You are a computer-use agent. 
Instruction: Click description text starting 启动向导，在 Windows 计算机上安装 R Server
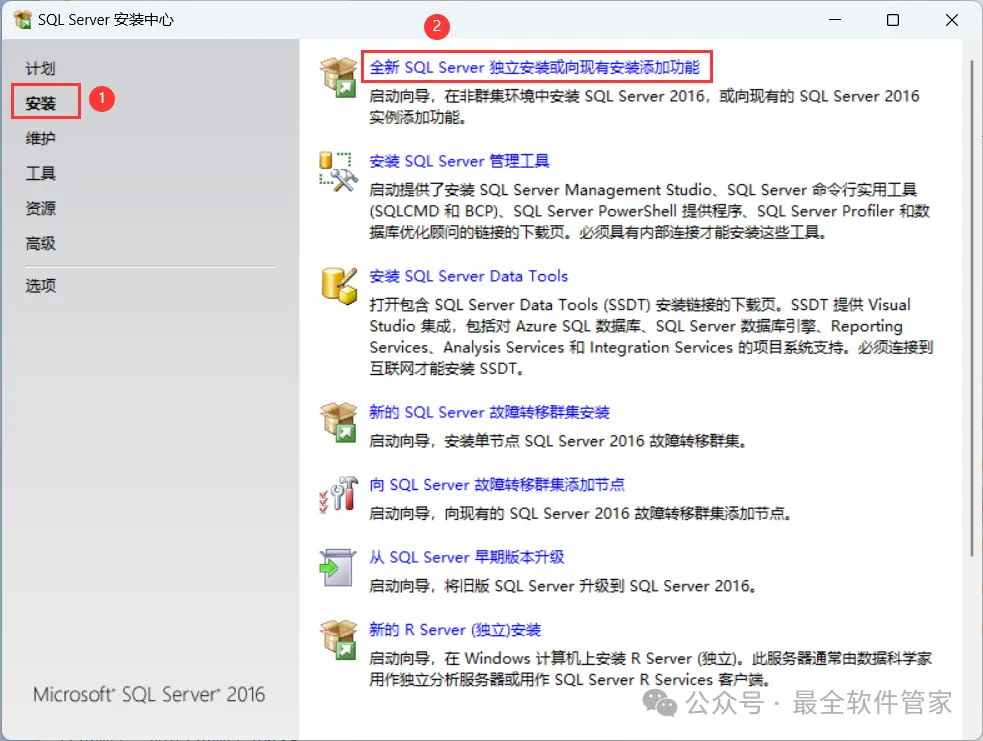click(x=650, y=669)
